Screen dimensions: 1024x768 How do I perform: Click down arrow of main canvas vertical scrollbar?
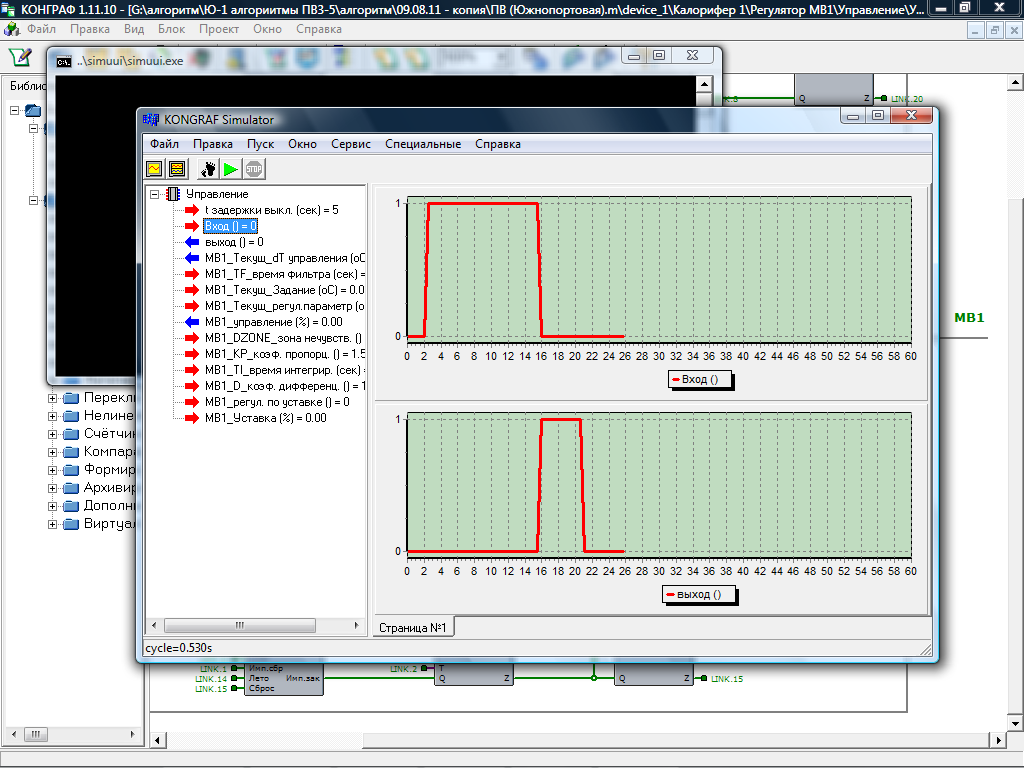click(1016, 724)
